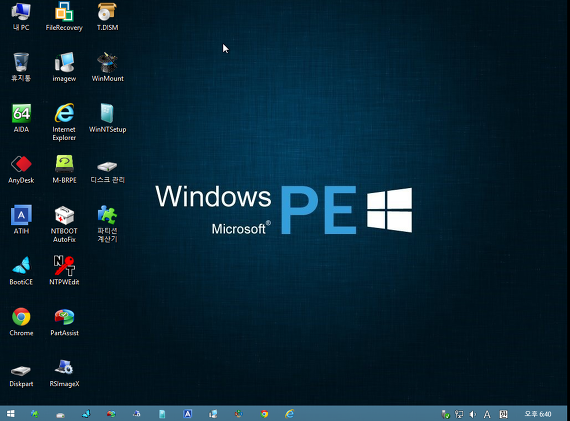Click puzzle-piece partition calculator taskbar icon
570x421 pixels.
[35, 414]
